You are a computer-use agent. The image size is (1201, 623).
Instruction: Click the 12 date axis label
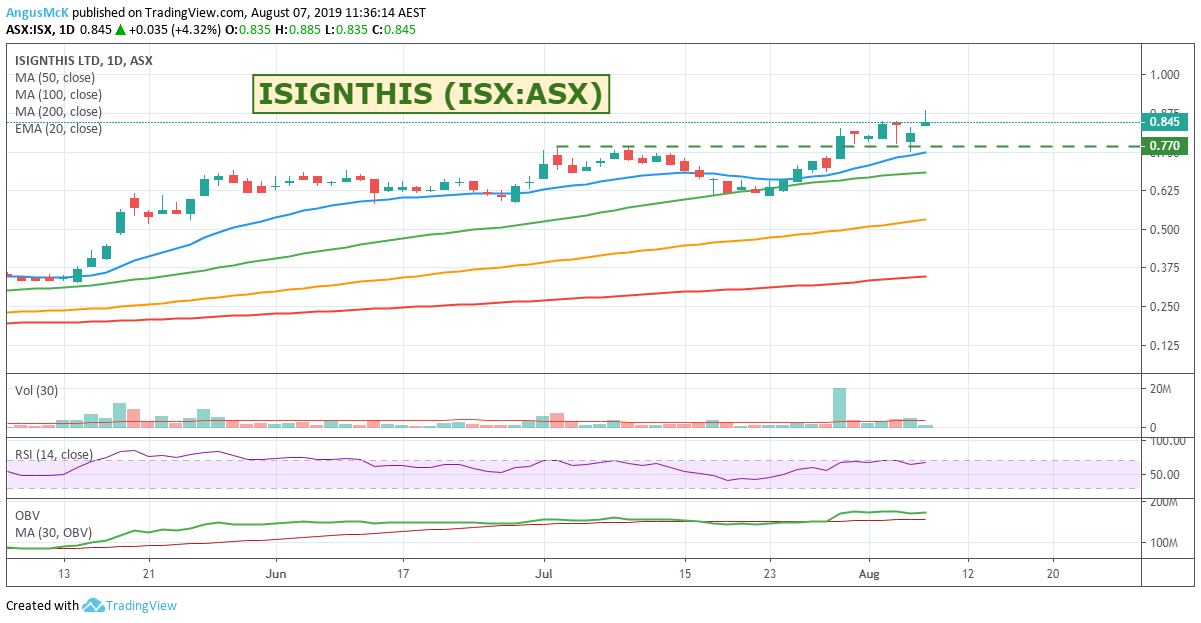pyautogui.click(x=968, y=574)
